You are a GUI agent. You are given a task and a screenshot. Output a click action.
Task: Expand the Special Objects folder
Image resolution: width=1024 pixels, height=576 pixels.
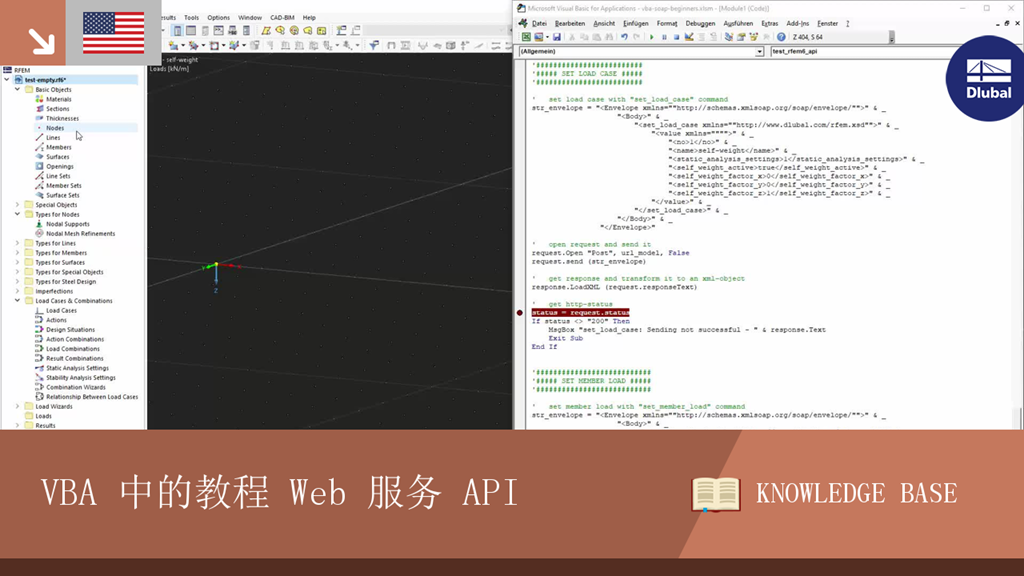coord(18,204)
